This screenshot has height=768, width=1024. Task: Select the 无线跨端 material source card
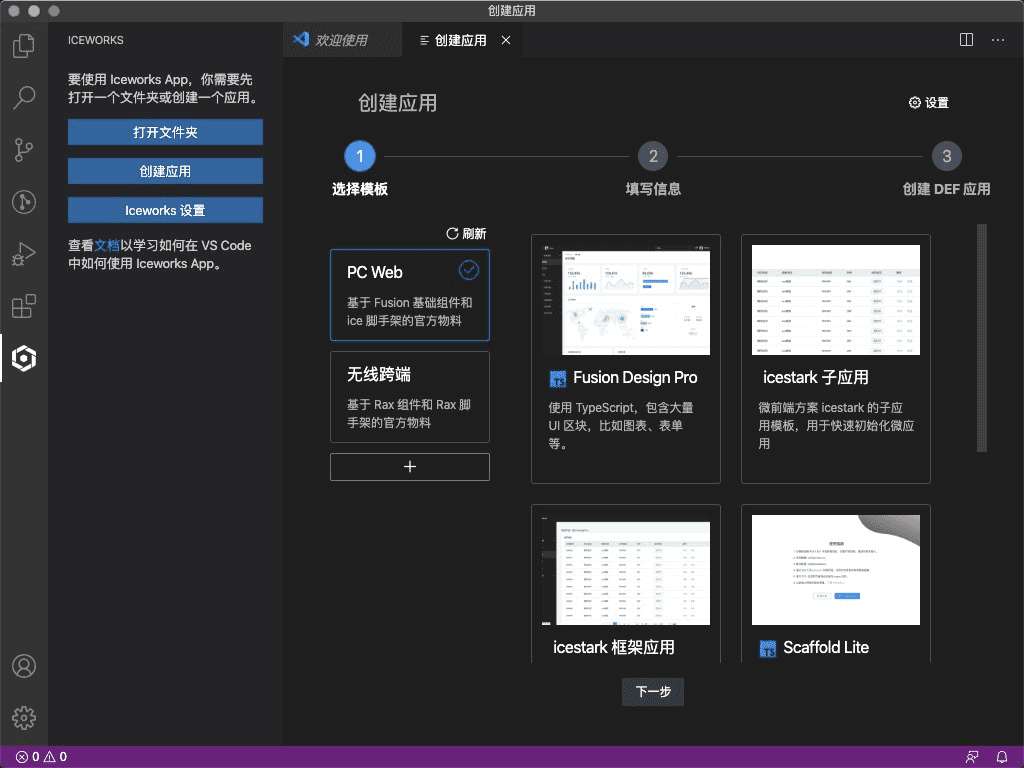[409, 397]
